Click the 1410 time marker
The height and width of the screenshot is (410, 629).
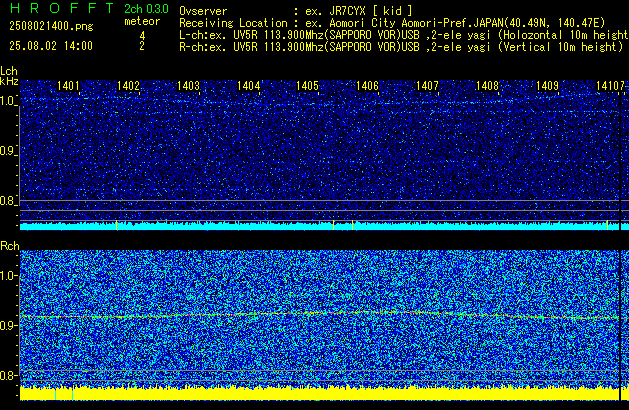[609, 86]
